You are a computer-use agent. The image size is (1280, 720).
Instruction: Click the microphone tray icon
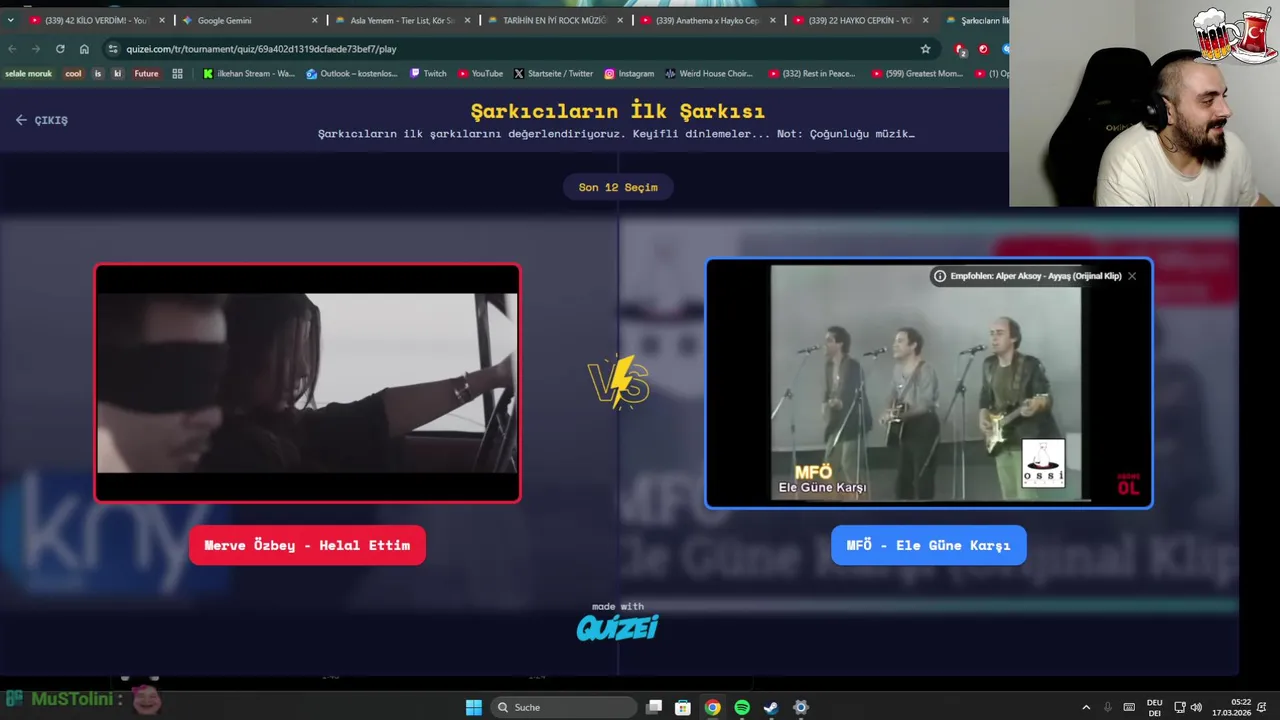tap(1107, 707)
